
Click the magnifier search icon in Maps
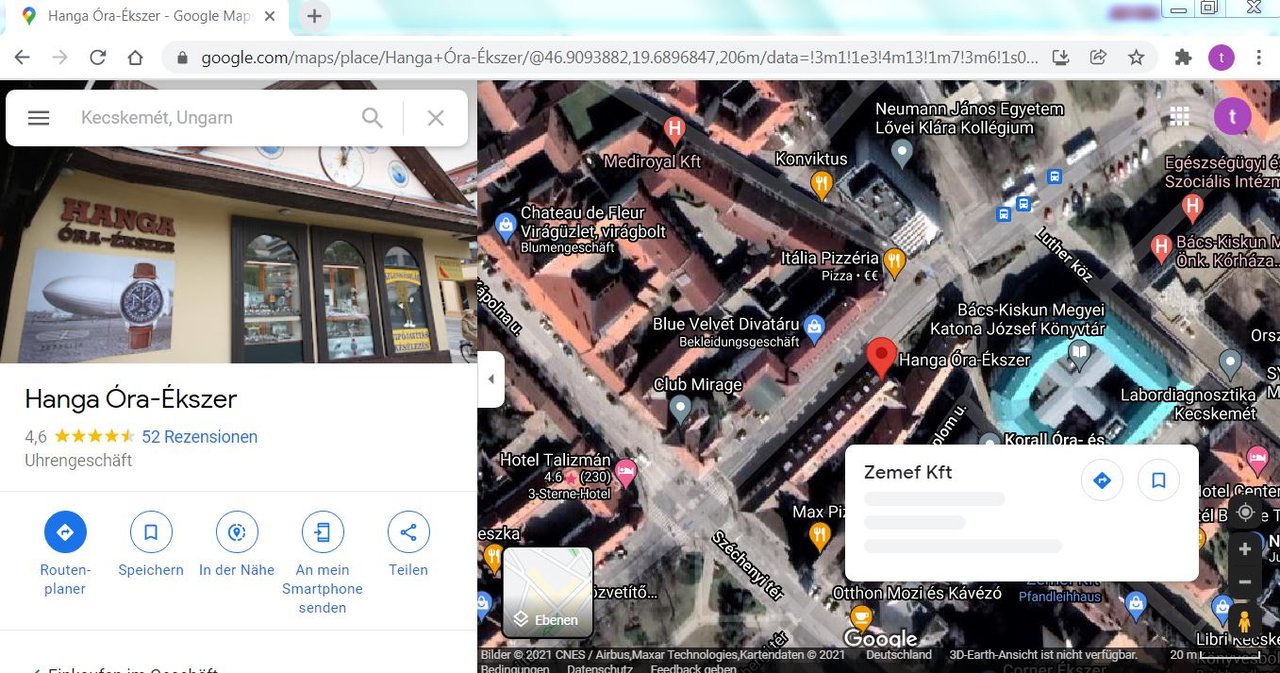pos(372,118)
